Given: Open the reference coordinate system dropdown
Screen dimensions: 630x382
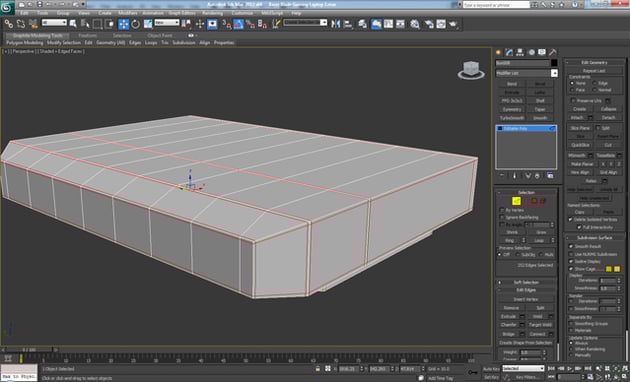Looking at the screenshot, I should [x=167, y=23].
